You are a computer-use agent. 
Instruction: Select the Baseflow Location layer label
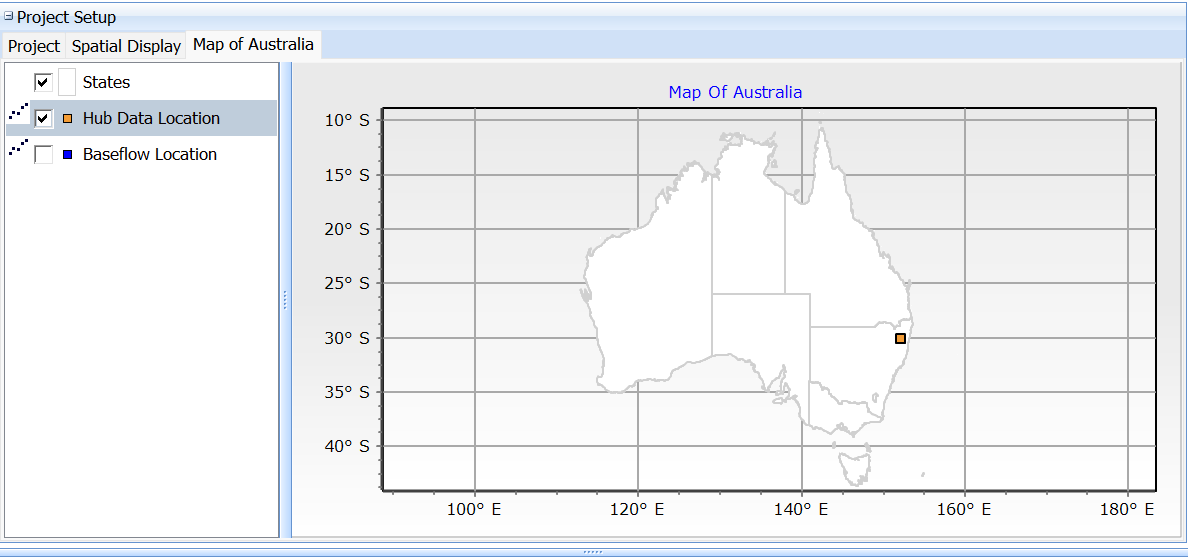click(x=150, y=155)
